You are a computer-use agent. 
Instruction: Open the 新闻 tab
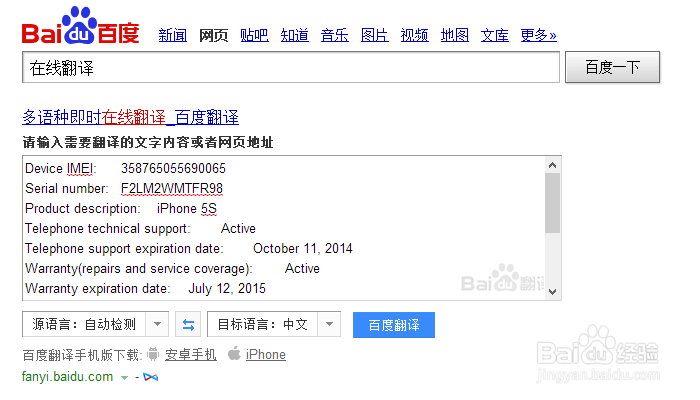(173, 35)
